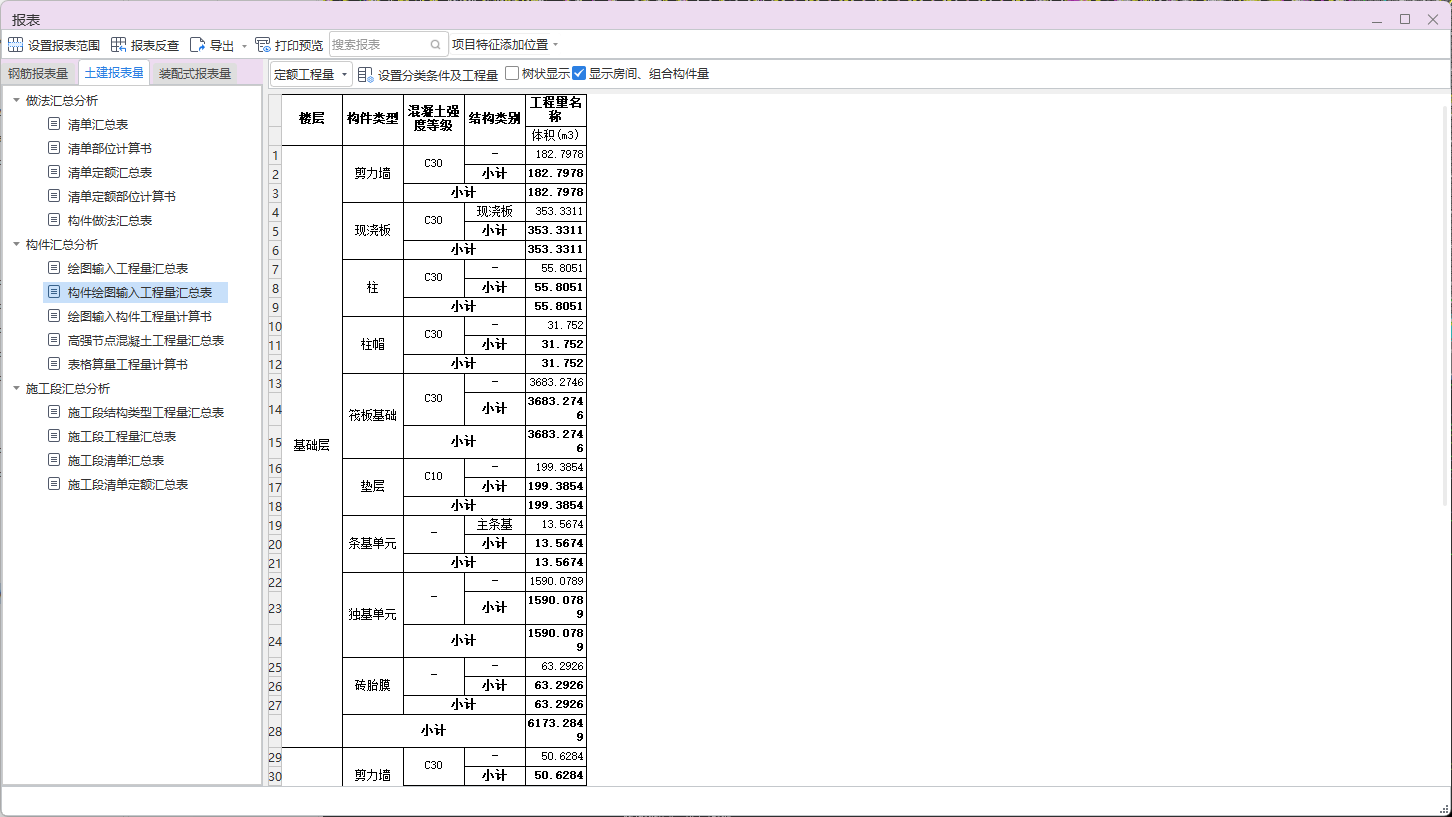Open the 导出 dropdown arrow
This screenshot has width=1452, height=817.
pyautogui.click(x=244, y=46)
